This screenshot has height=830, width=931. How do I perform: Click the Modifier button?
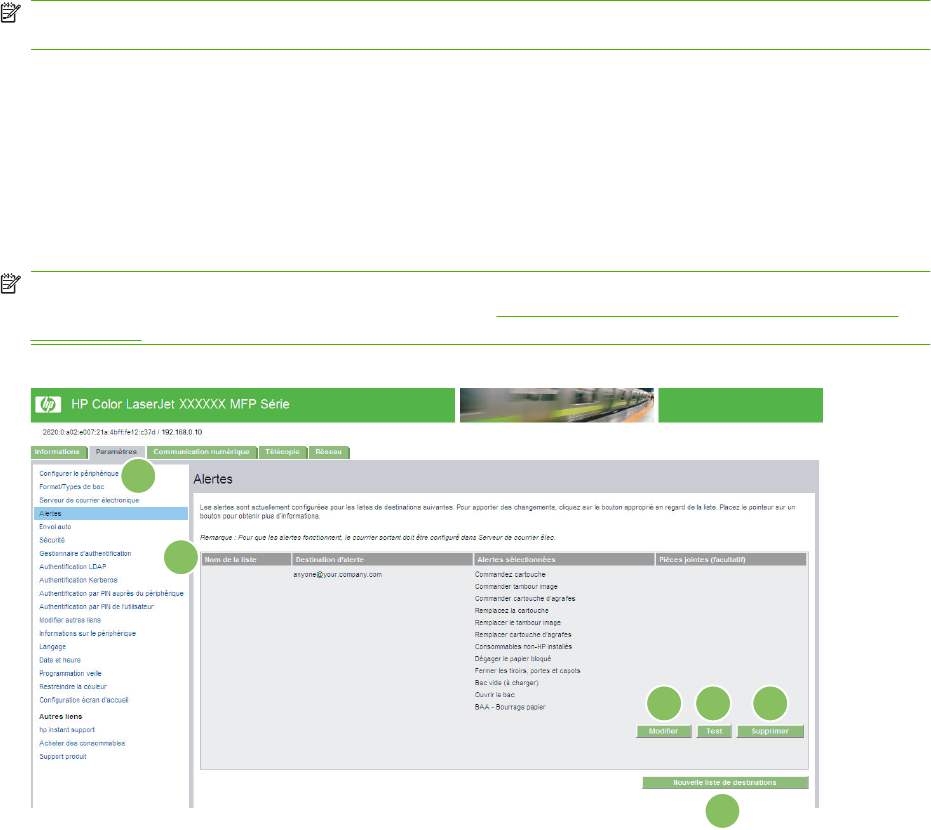(664, 732)
